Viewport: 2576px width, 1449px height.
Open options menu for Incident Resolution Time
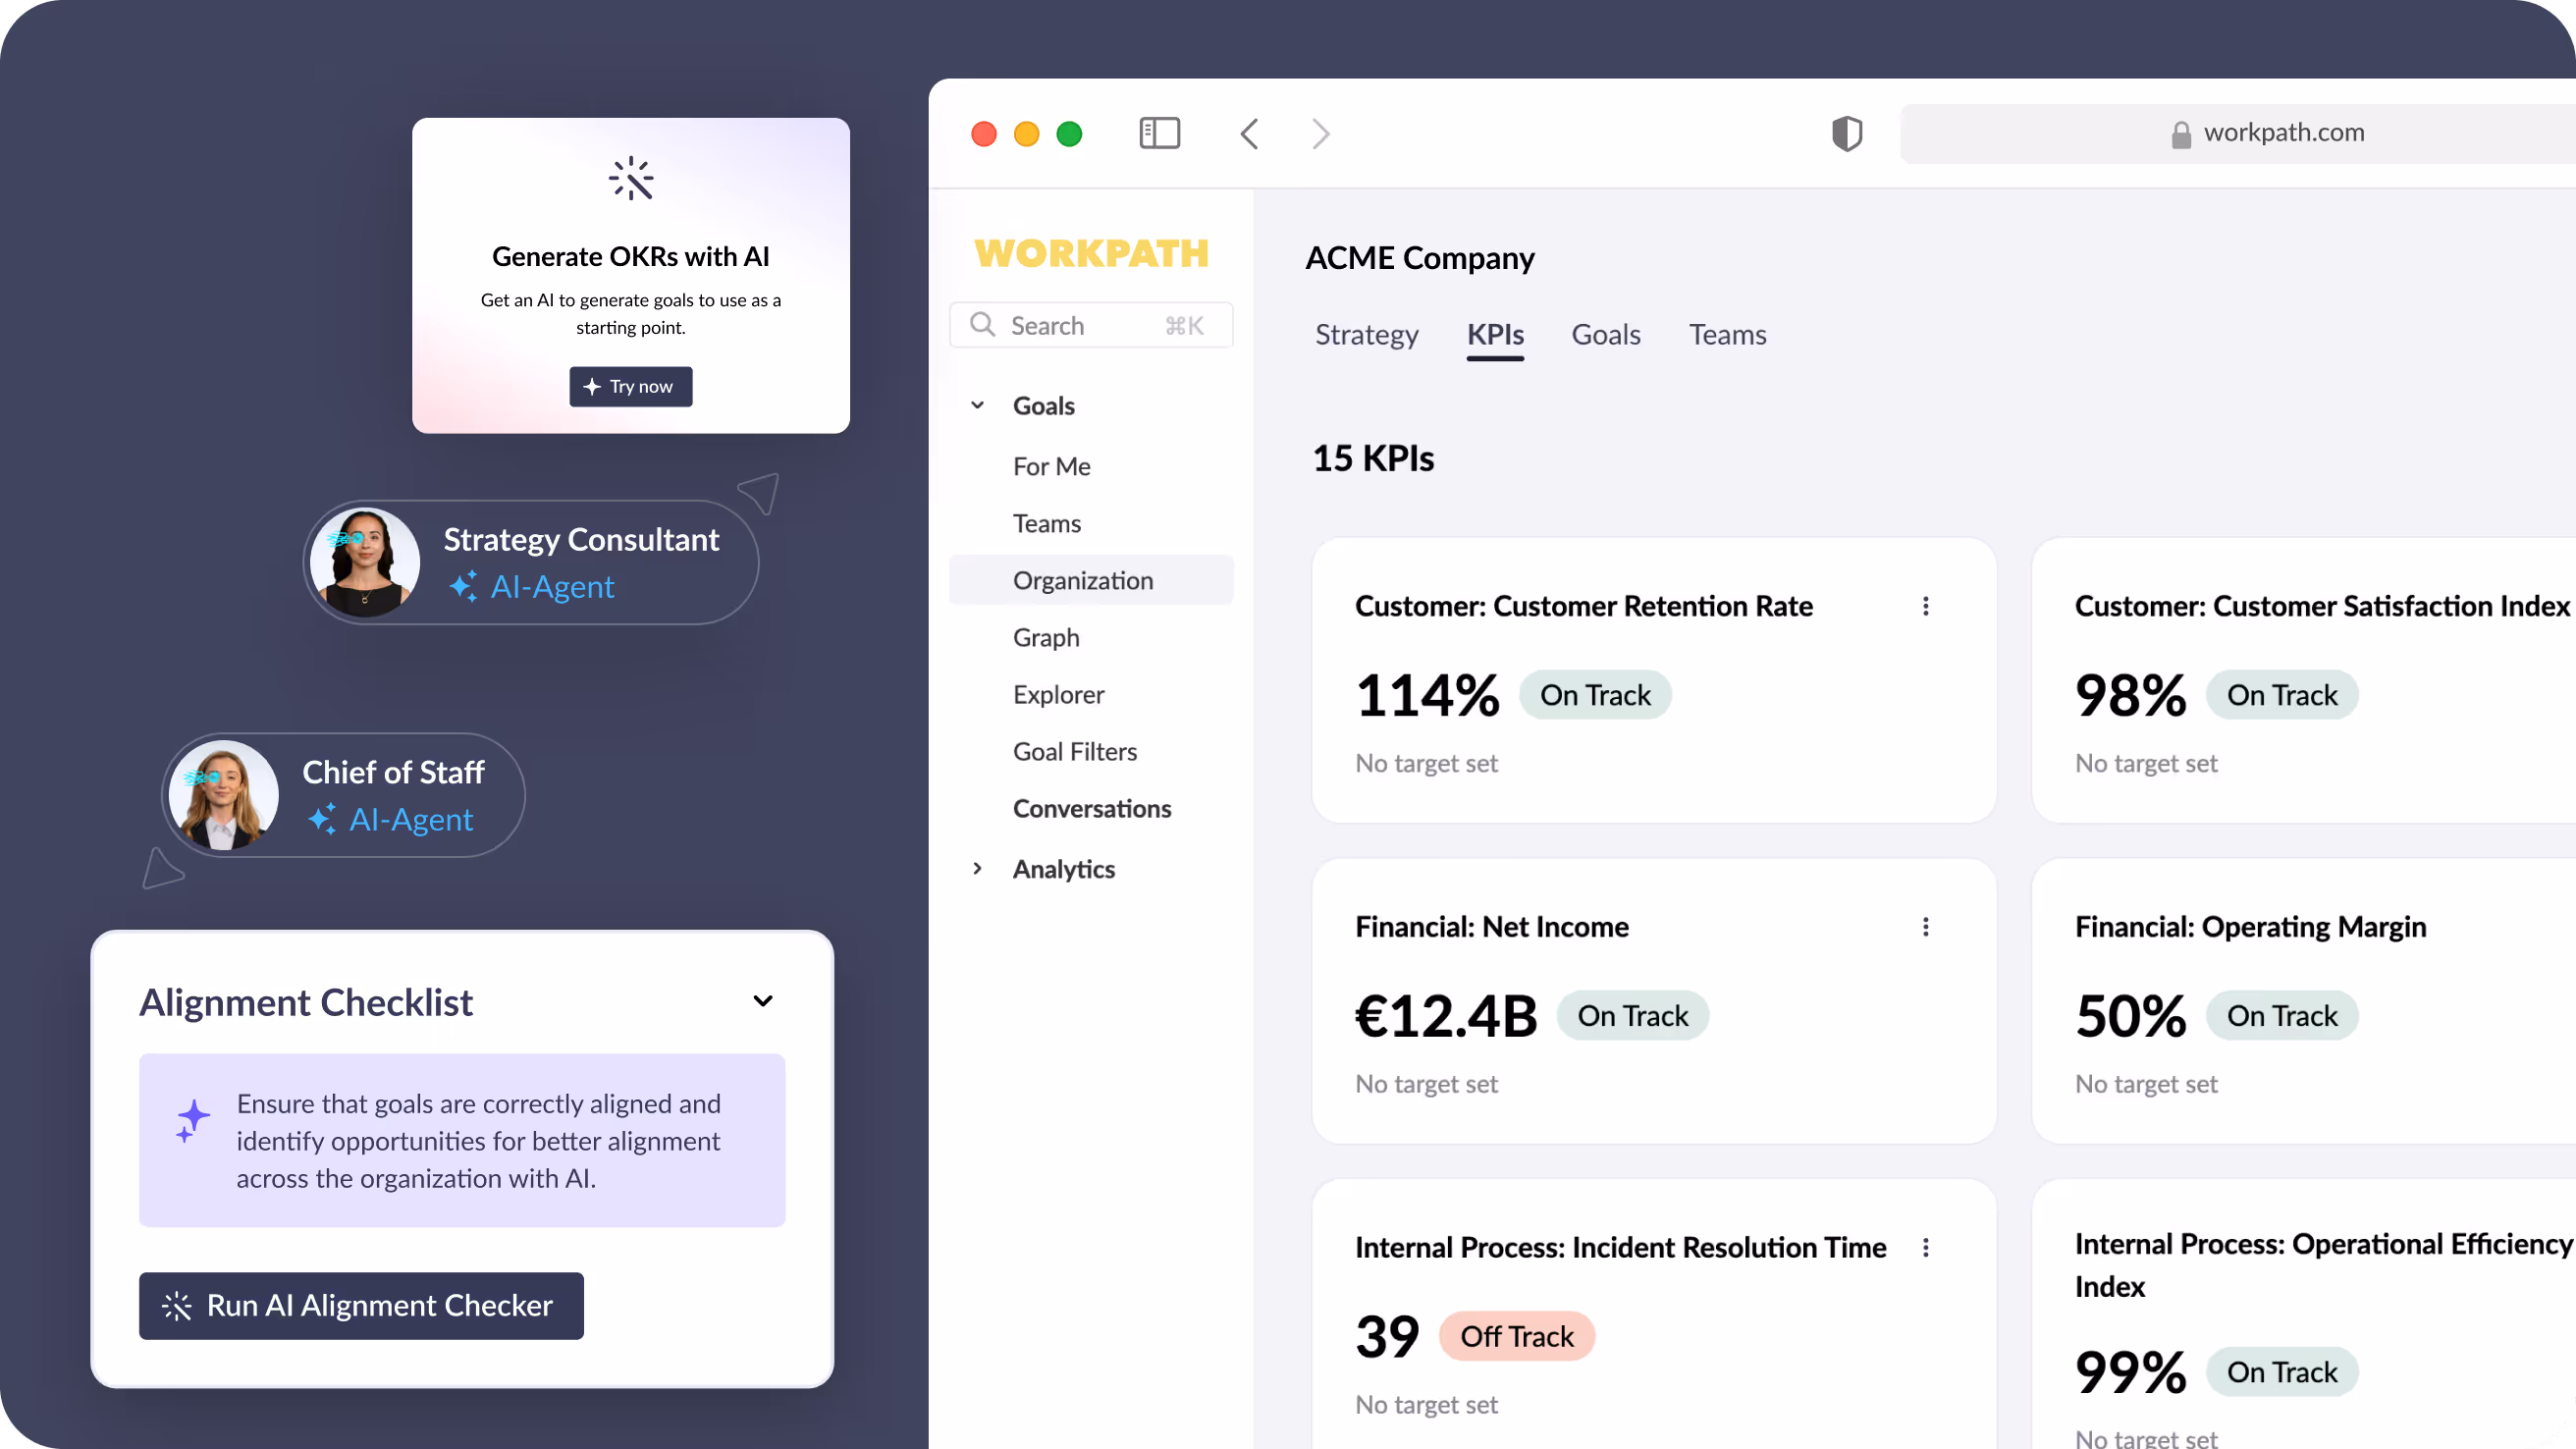(x=1925, y=1247)
